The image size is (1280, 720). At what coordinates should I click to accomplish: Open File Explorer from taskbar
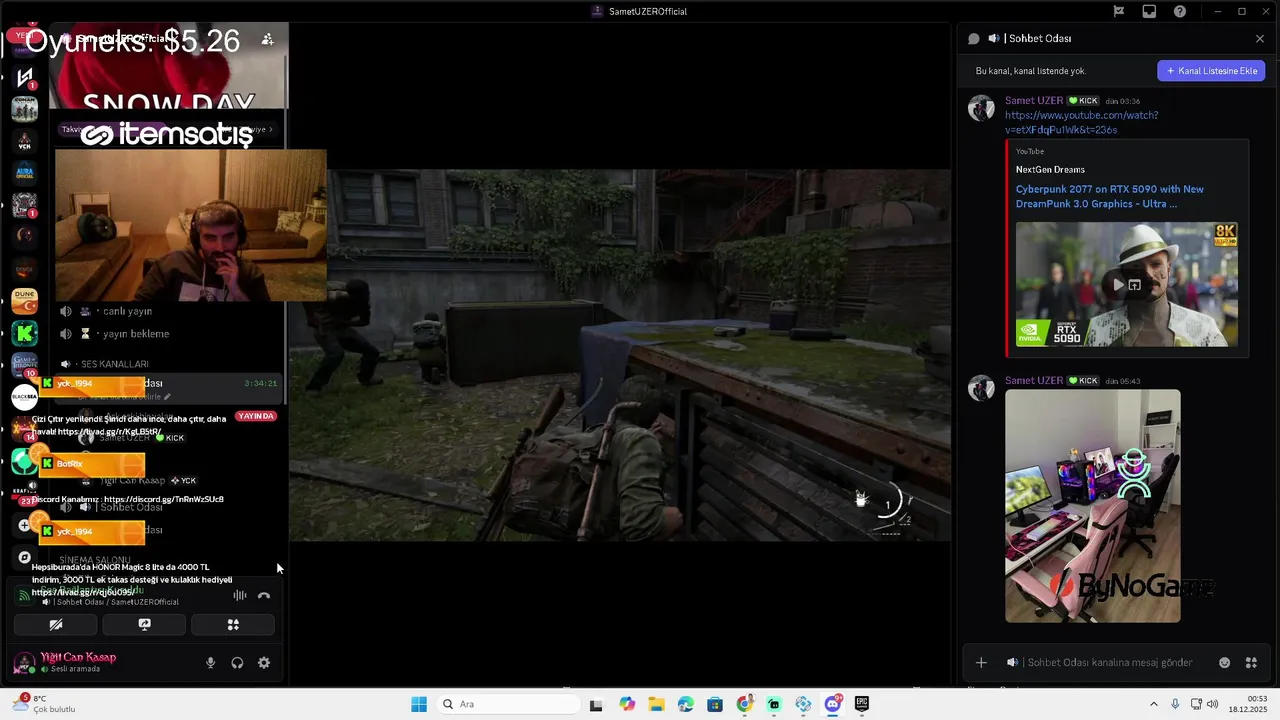point(656,704)
